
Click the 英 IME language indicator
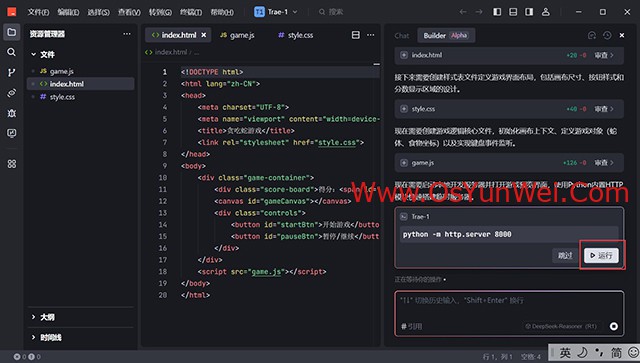565,352
